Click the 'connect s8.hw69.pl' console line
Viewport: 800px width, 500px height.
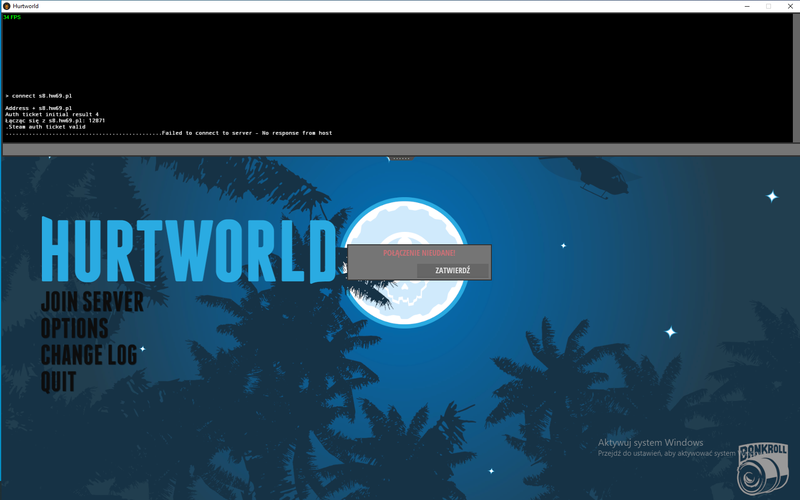tap(38, 96)
